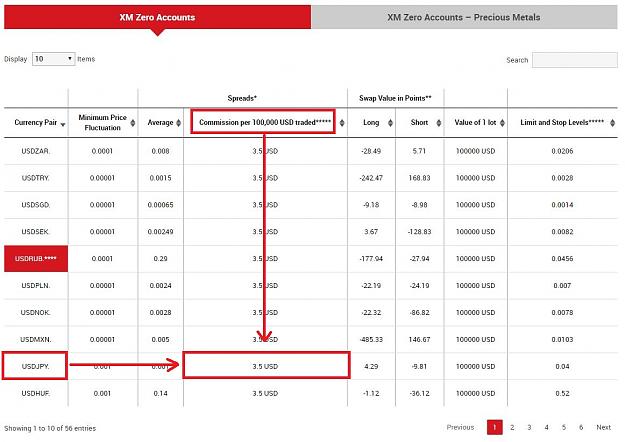Select the USDZAR. currency pair cell
The width and height of the screenshot is (625, 442).
click(x=36, y=151)
